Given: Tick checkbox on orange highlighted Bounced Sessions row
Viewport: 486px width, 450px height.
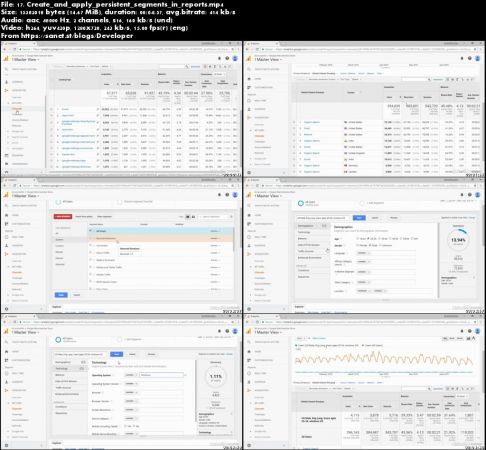Looking at the screenshot, I should coord(91,238).
